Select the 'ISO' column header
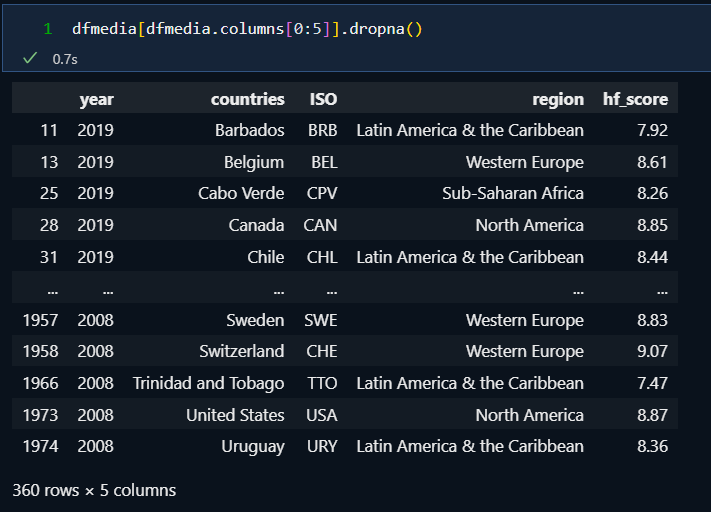711x512 pixels. click(323, 99)
